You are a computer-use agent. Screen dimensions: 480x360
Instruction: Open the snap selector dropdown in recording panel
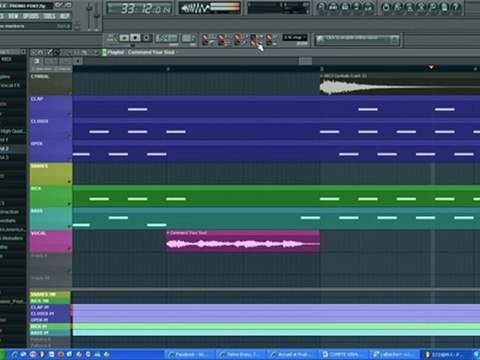(x=295, y=38)
